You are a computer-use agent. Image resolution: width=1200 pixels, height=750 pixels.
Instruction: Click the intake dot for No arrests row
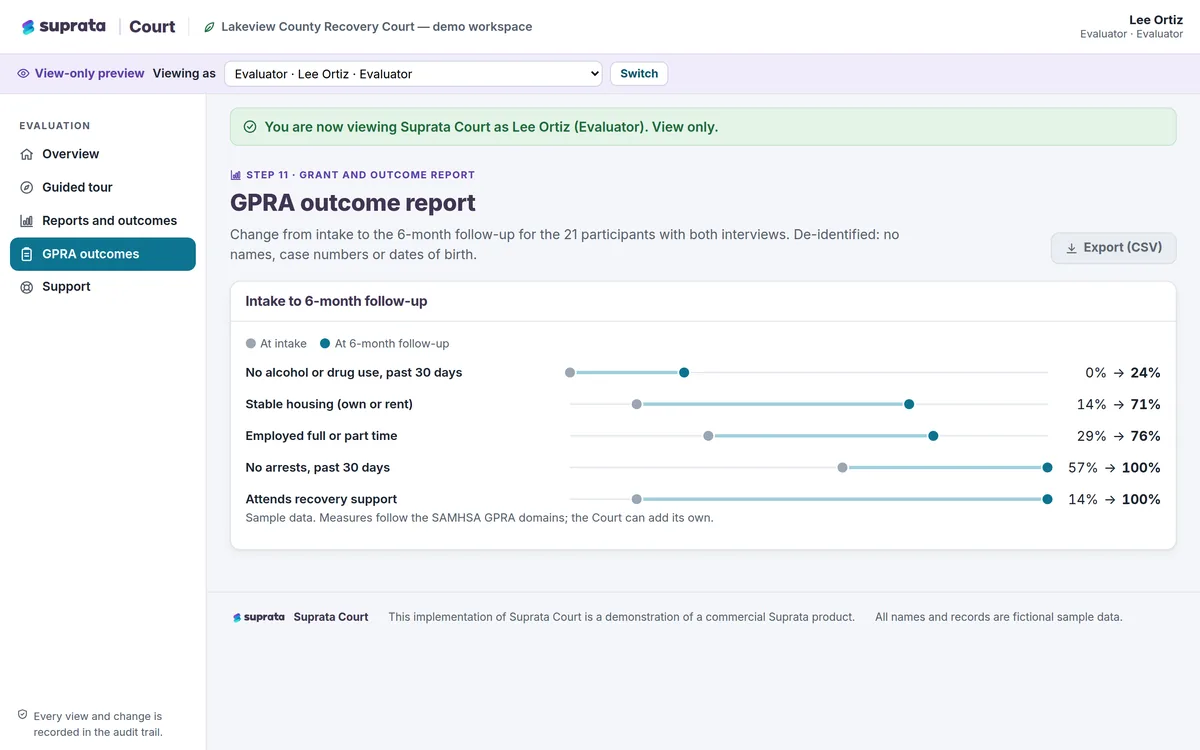pyautogui.click(x=843, y=467)
